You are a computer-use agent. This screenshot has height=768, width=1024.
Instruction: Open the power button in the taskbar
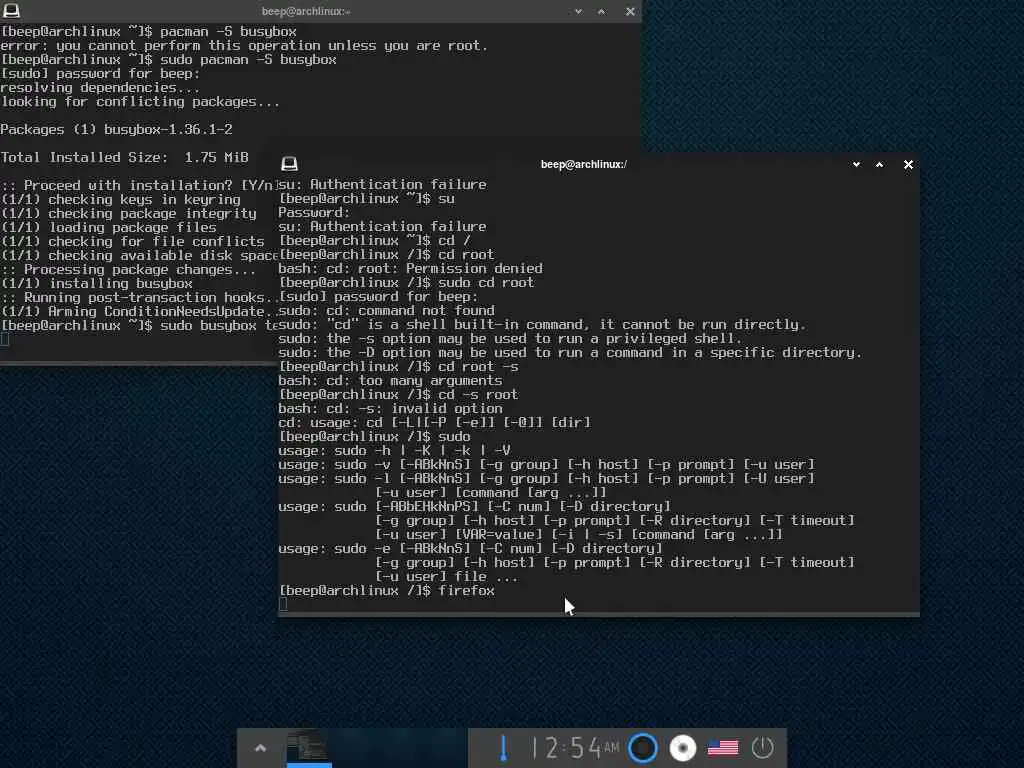point(762,748)
